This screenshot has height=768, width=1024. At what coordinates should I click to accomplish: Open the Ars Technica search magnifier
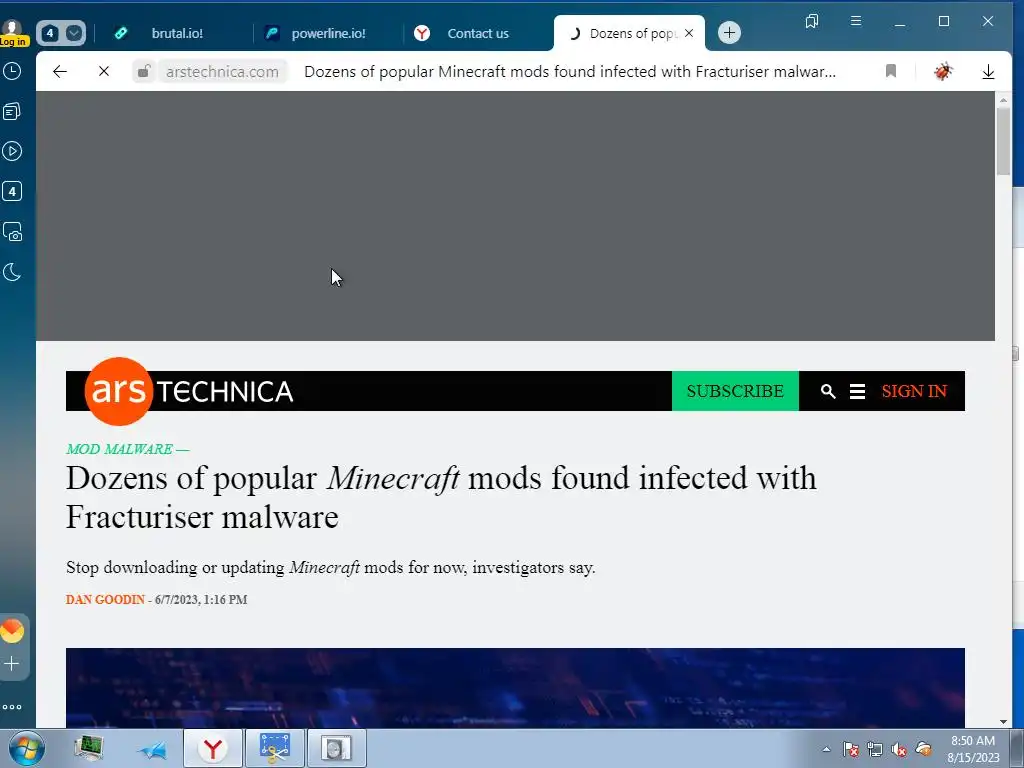pos(828,391)
